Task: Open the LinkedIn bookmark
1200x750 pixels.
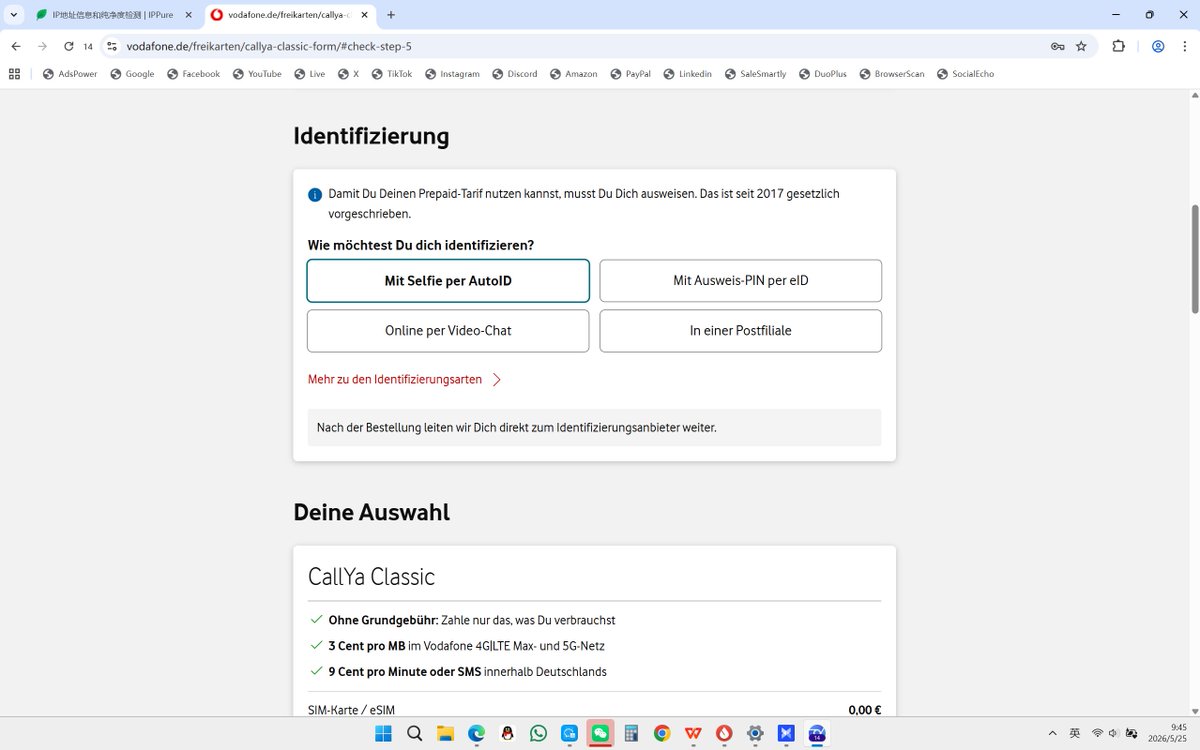Action: (x=687, y=73)
